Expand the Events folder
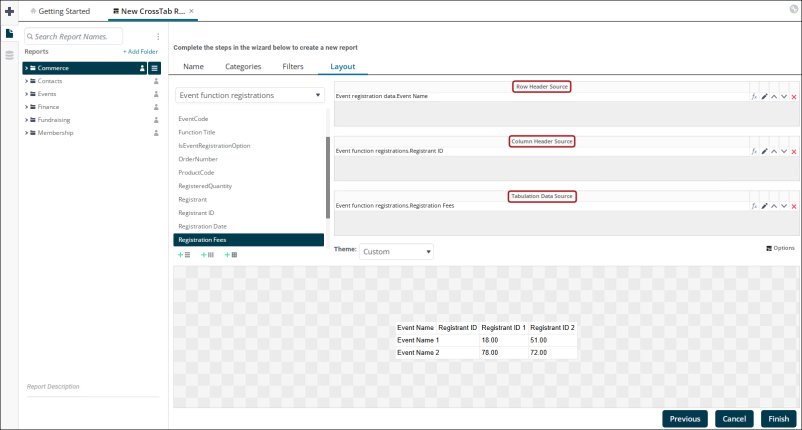 pyautogui.click(x=27, y=94)
